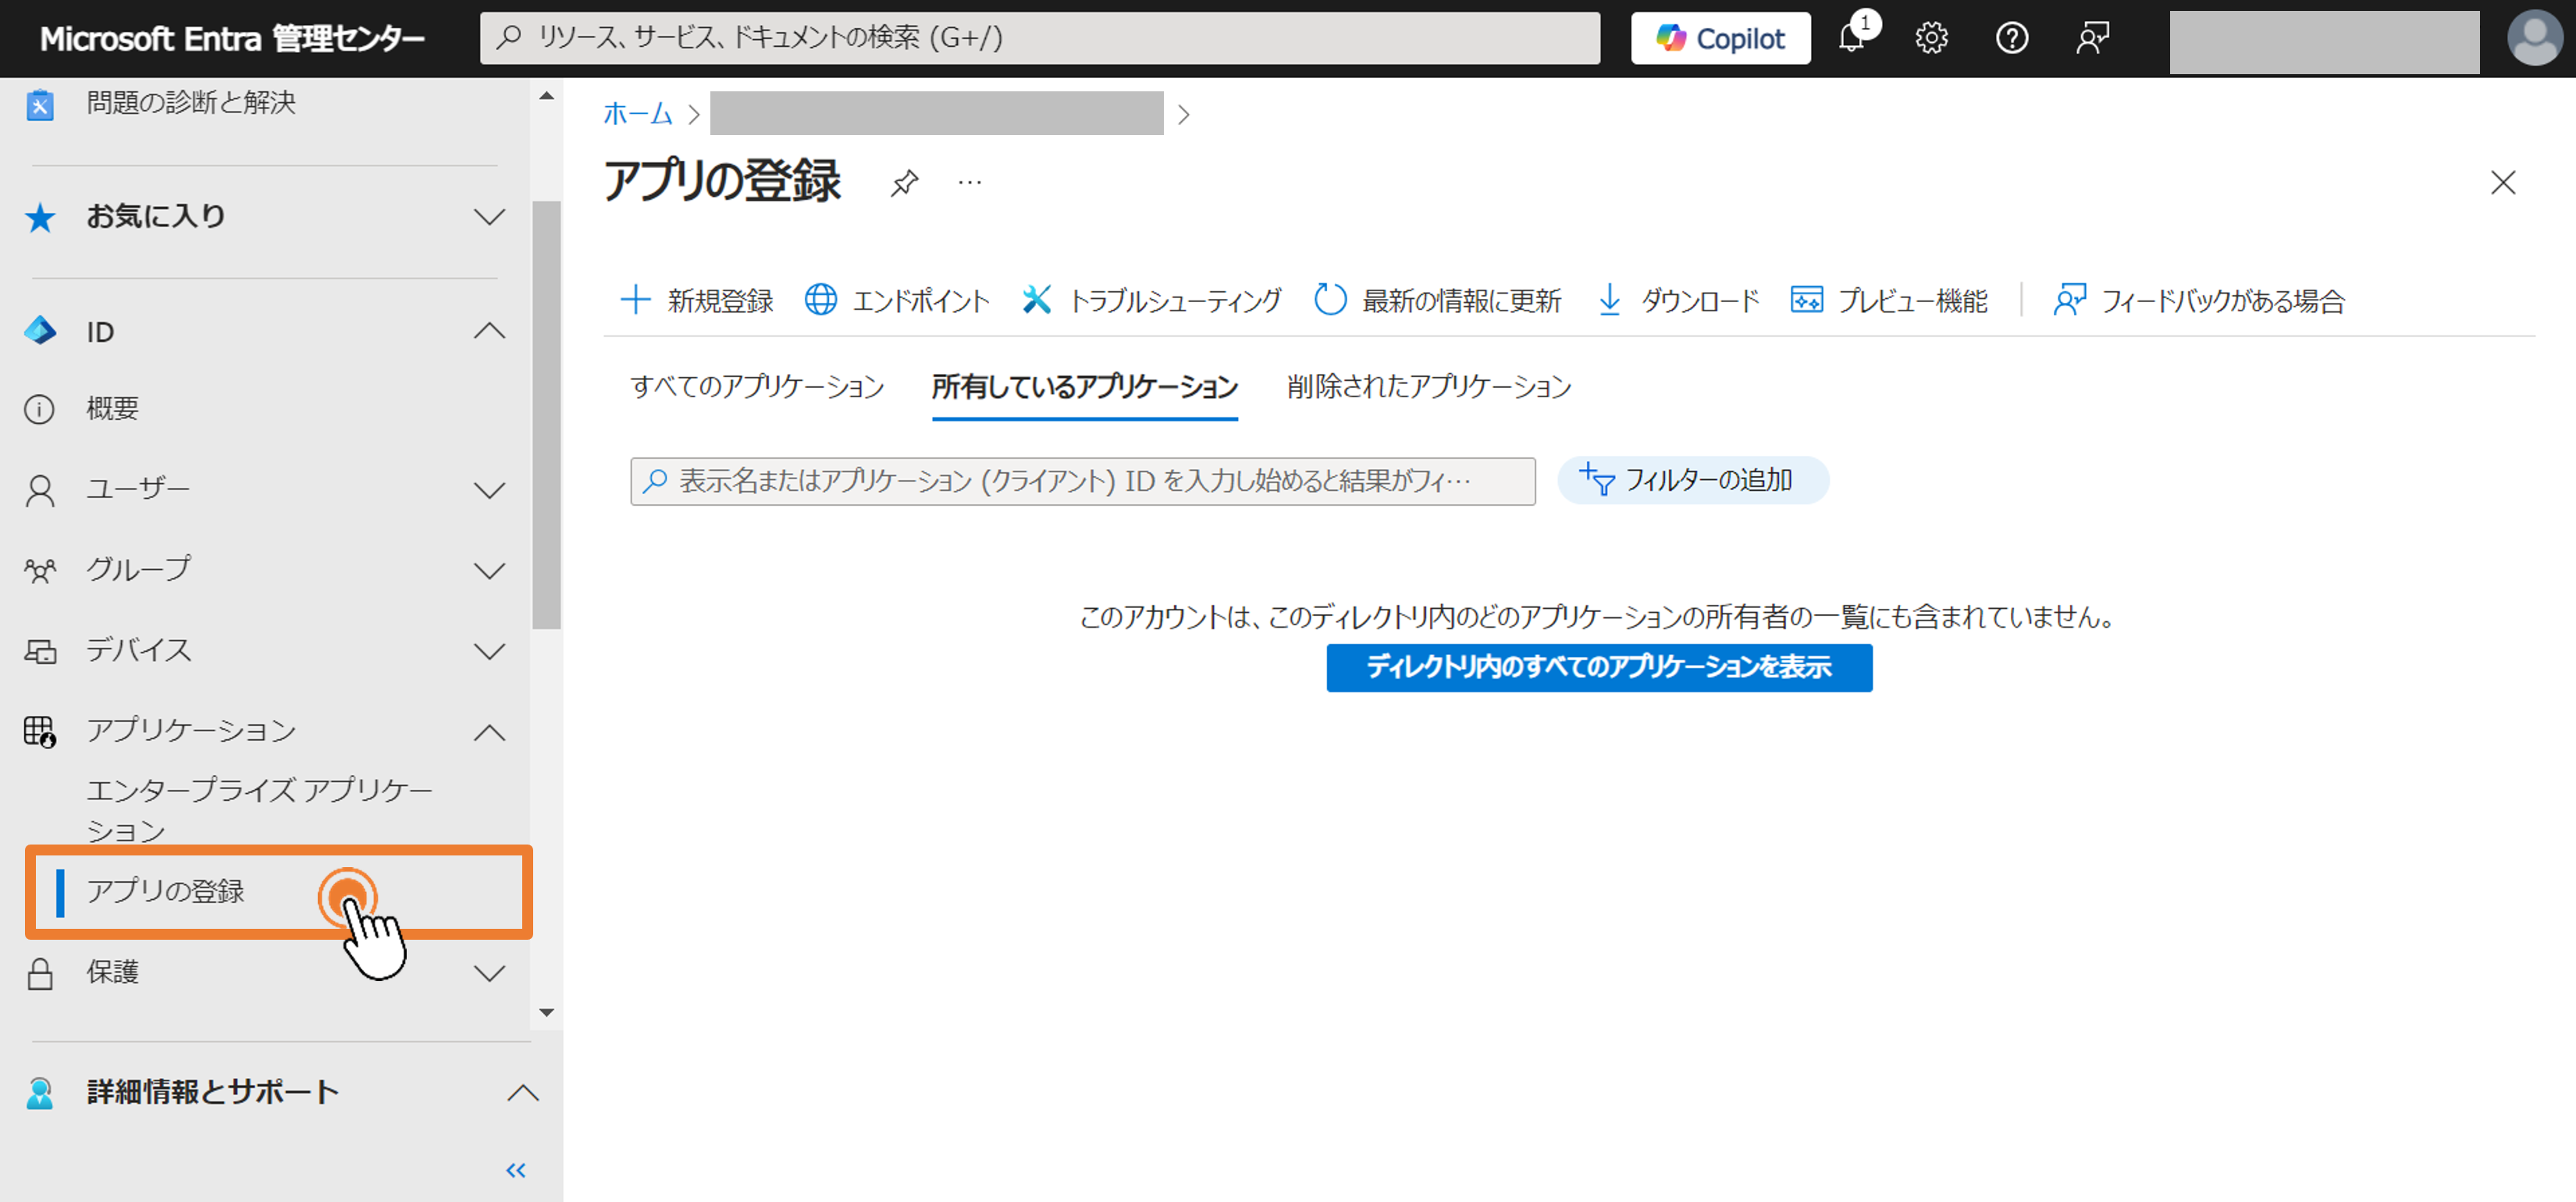
Task: Expand the グループ menu chevron
Action: (x=489, y=571)
